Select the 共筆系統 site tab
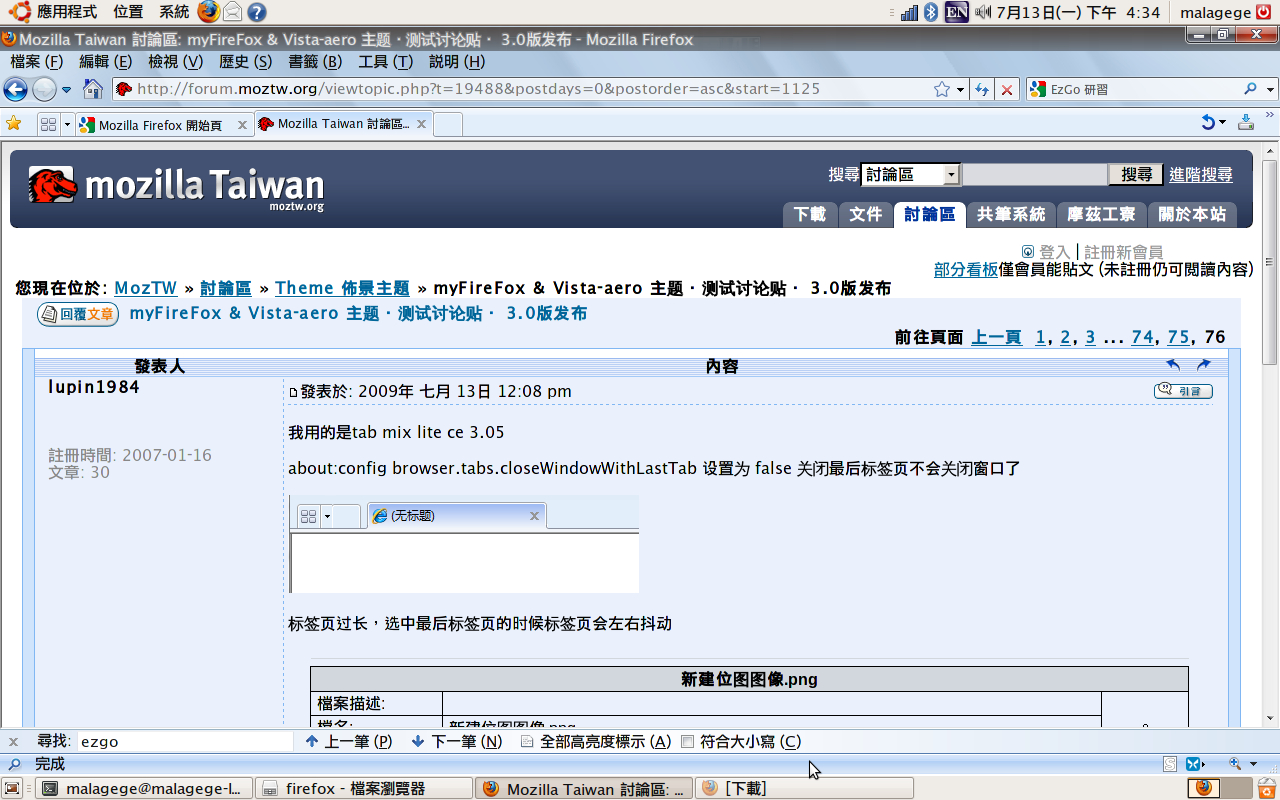1280x800 pixels. (x=1011, y=214)
